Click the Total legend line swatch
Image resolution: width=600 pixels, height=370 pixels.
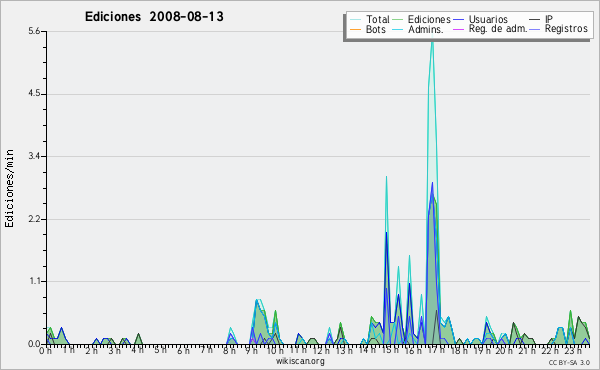355,20
